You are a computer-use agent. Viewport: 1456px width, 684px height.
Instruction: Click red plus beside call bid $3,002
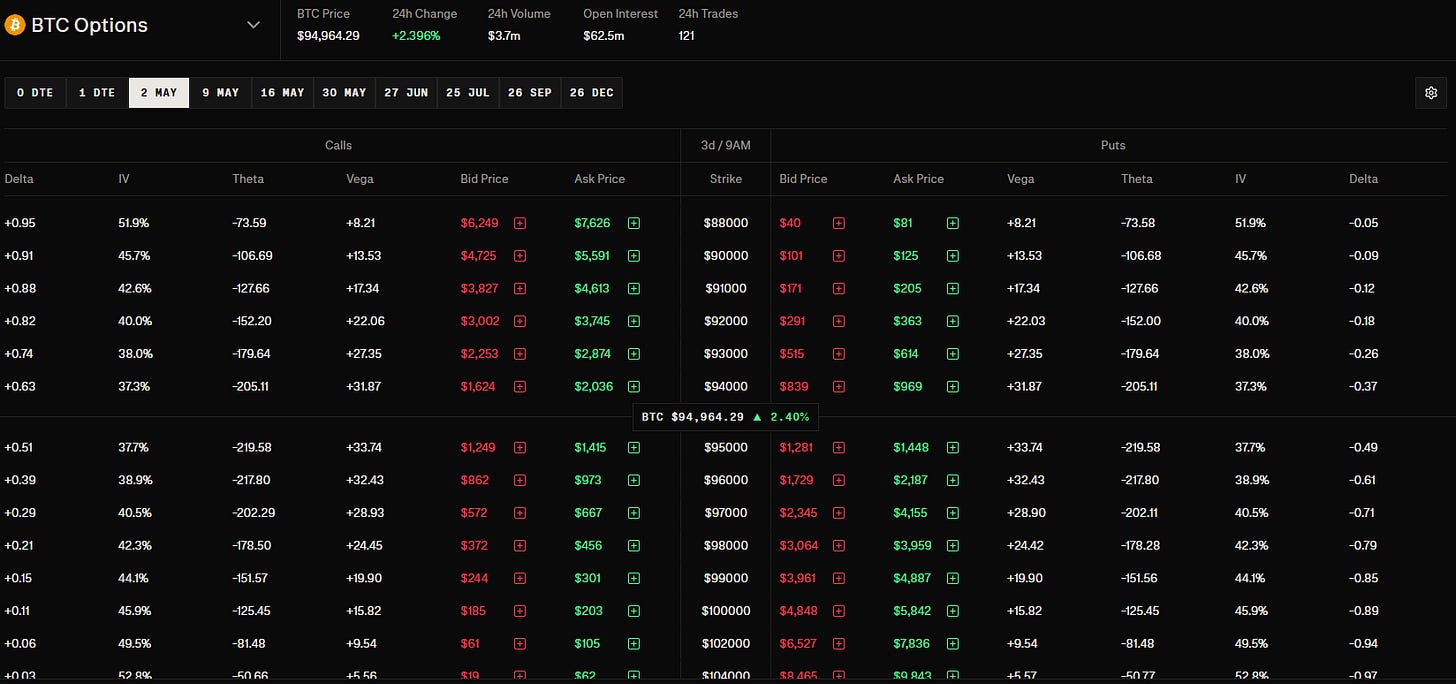pyautogui.click(x=520, y=321)
